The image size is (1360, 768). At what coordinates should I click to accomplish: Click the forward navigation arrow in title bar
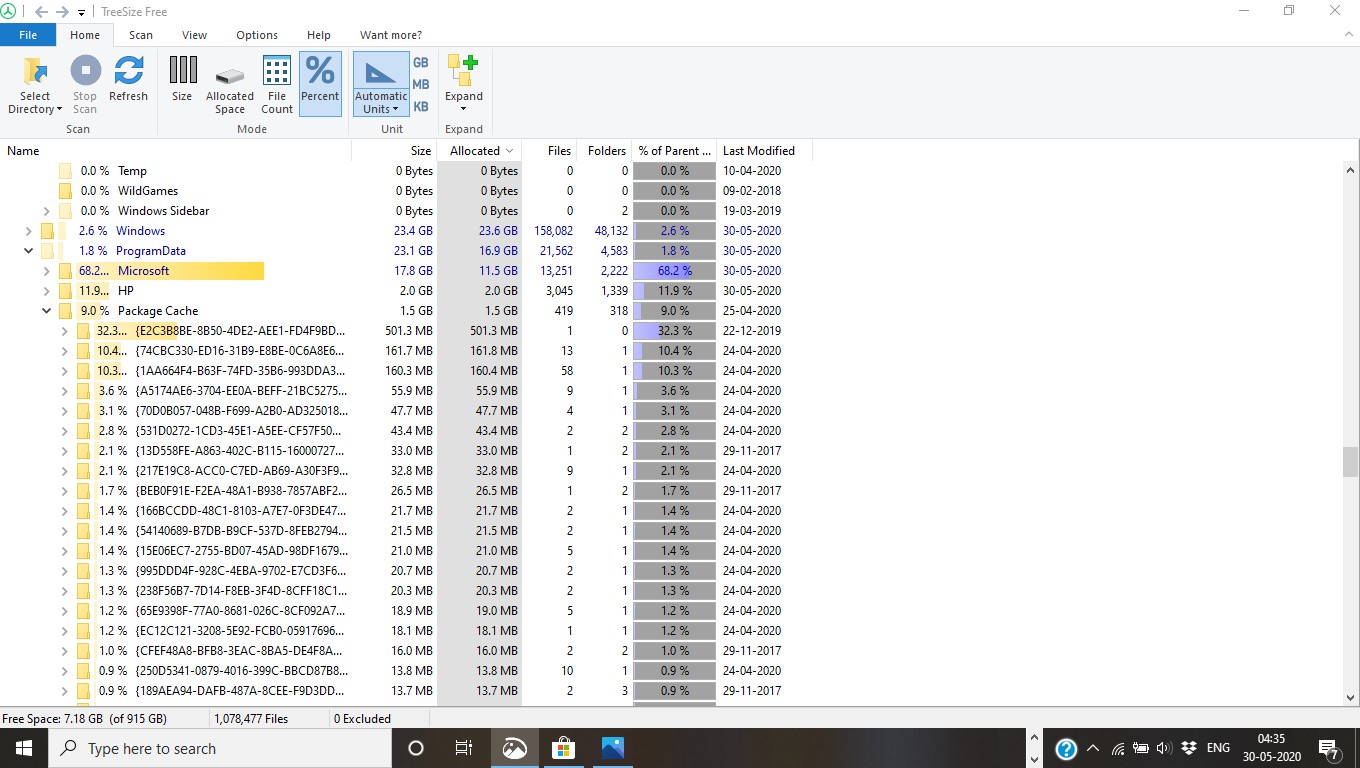62,12
